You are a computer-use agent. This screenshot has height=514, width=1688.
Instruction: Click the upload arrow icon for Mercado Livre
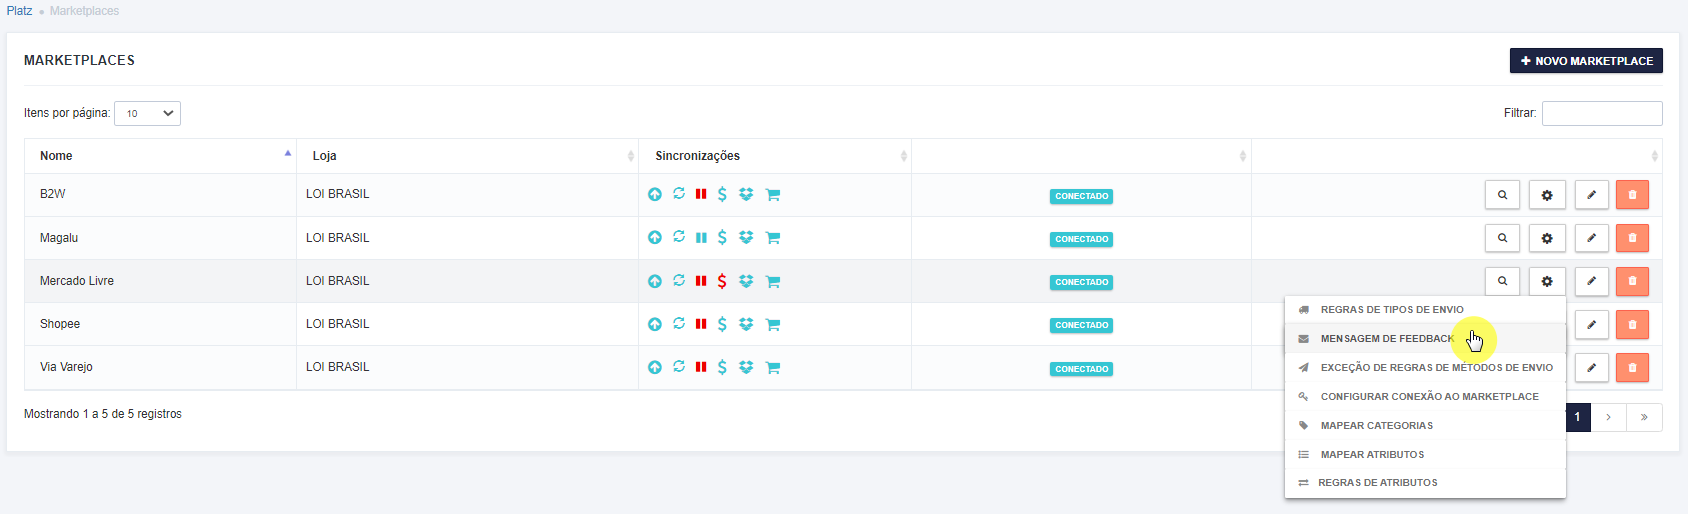pos(654,281)
